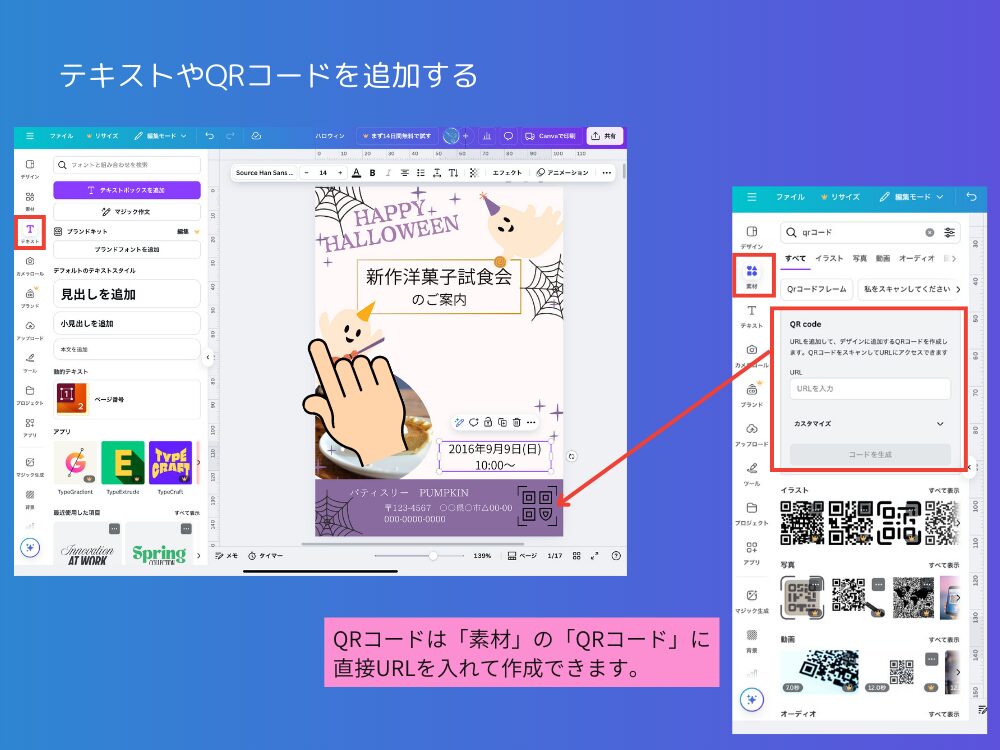Click Qrコードフレーム suggestion chip
The width and height of the screenshot is (1000, 750).
(816, 289)
